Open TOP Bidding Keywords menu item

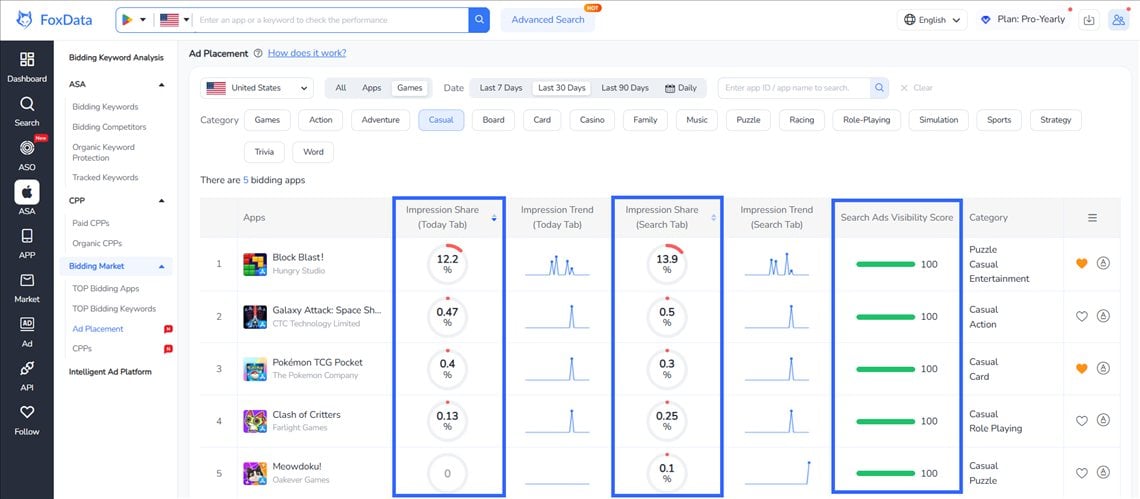[114, 309]
